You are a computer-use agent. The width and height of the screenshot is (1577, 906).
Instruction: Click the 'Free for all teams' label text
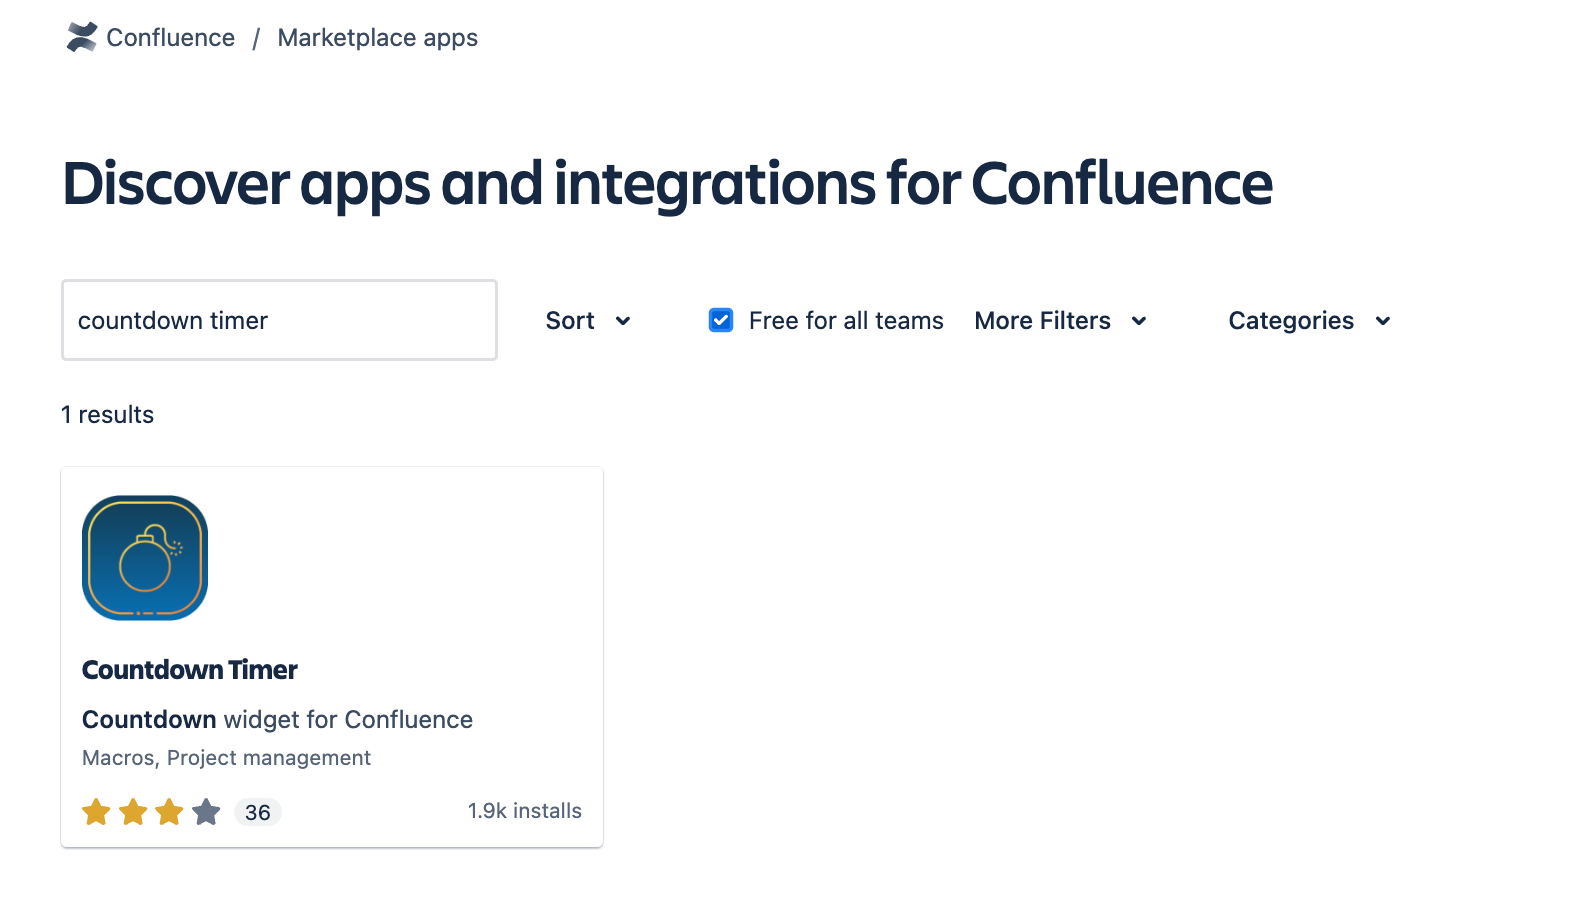coord(846,321)
